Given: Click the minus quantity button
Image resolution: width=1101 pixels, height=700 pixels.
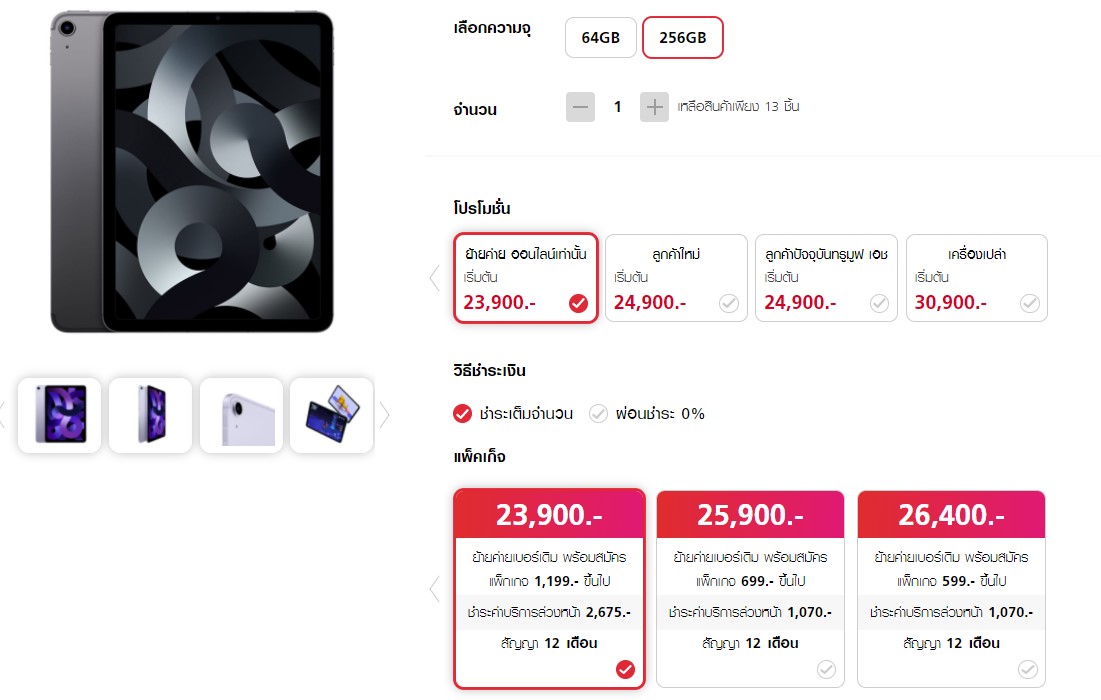Looking at the screenshot, I should click(x=580, y=107).
